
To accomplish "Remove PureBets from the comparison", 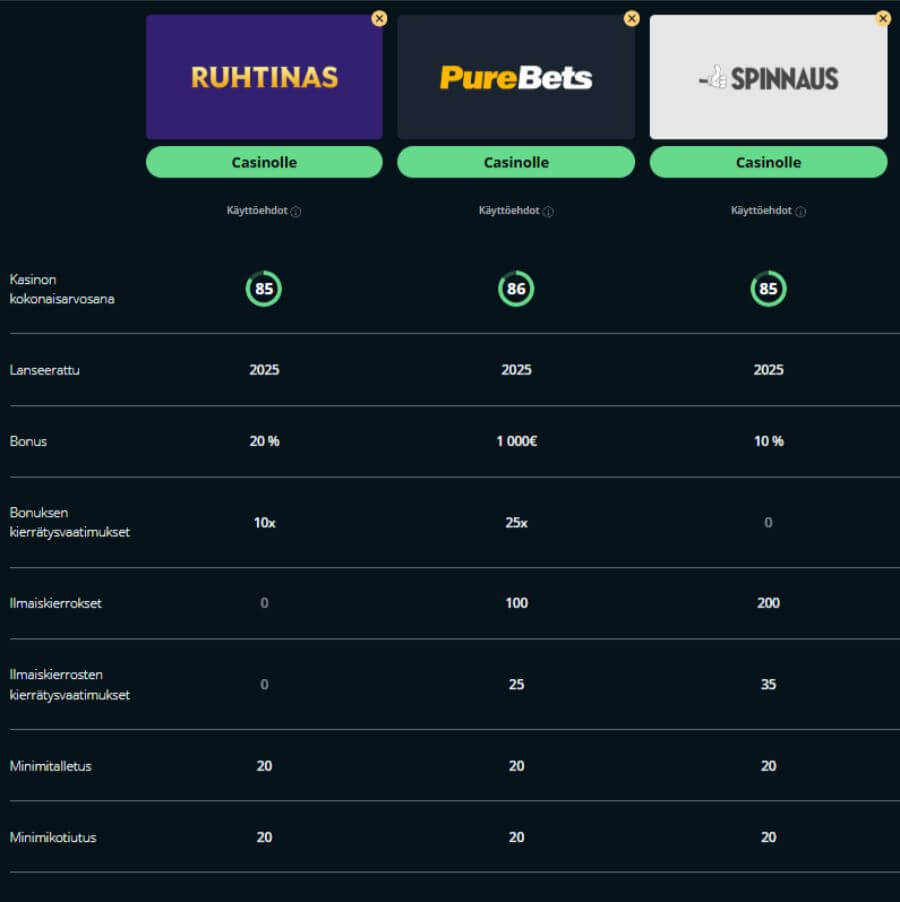I will coord(631,18).
